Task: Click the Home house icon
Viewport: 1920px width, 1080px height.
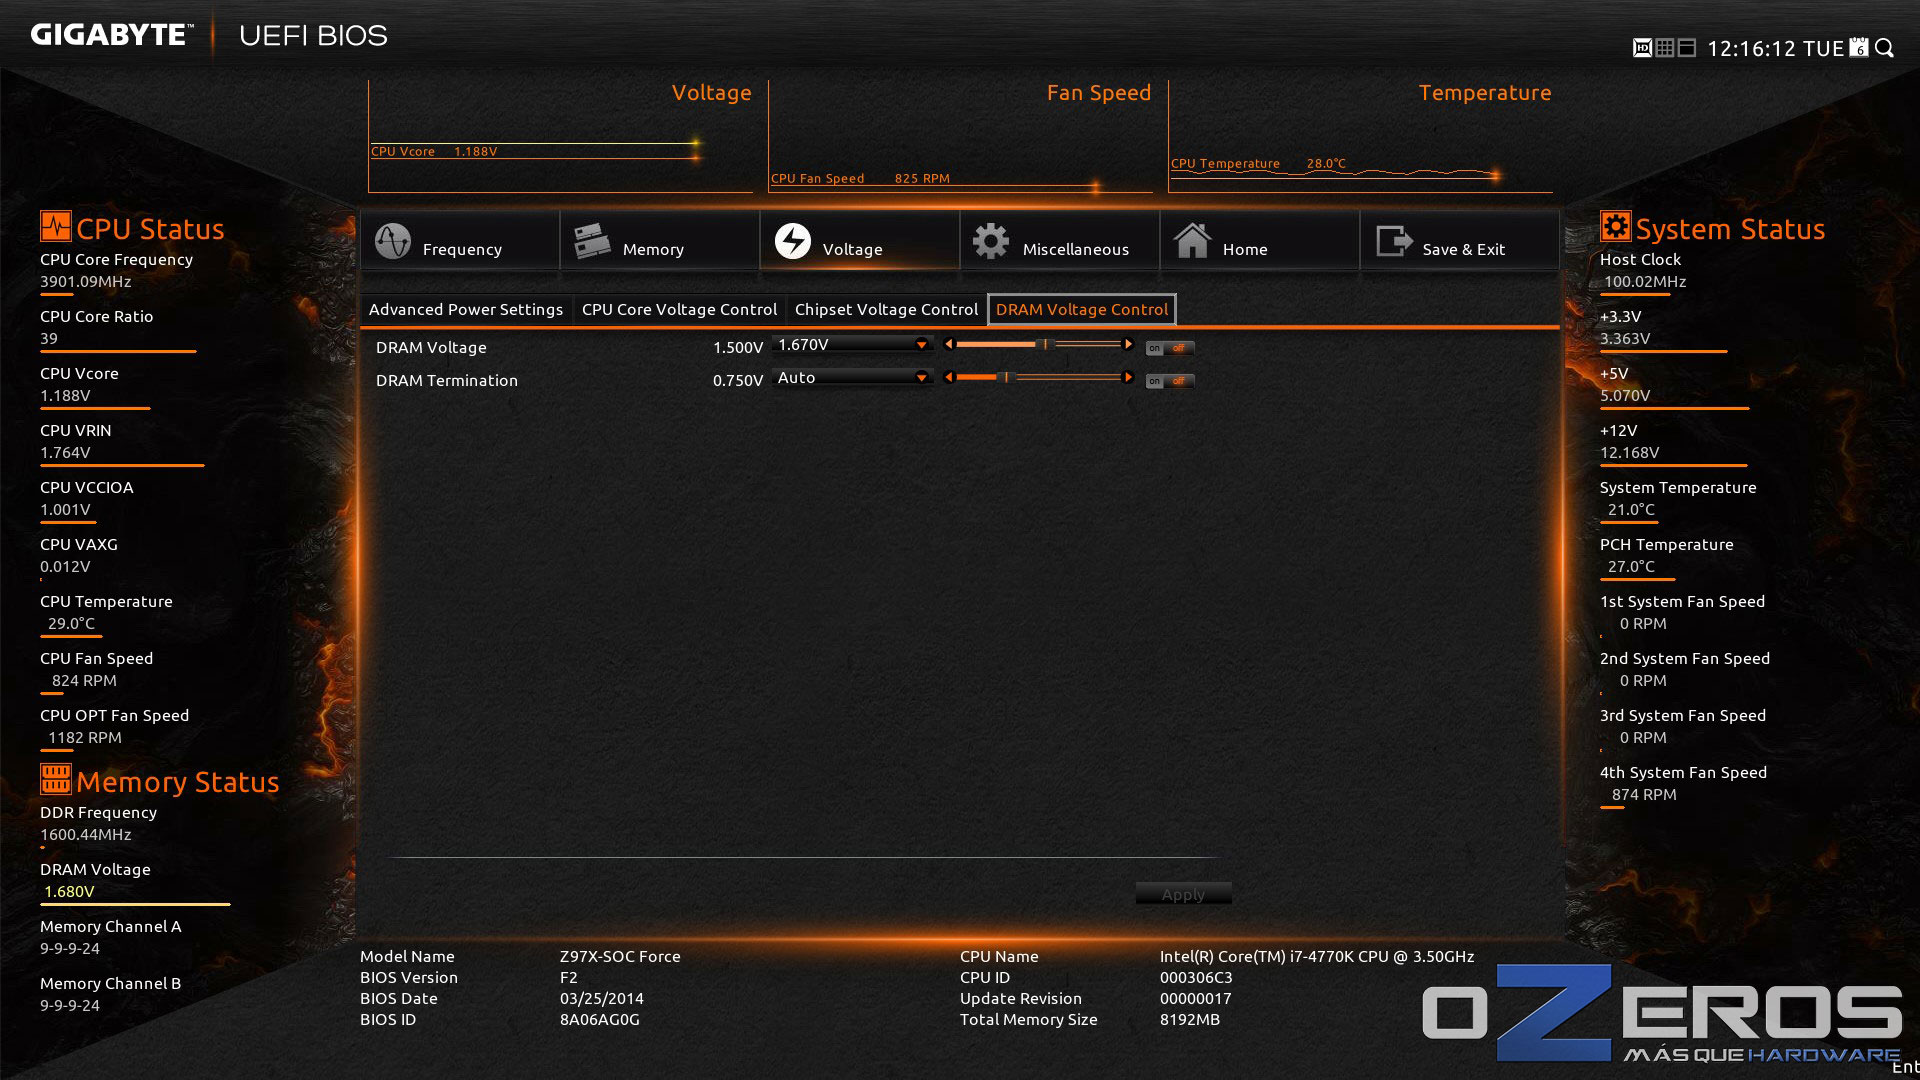Action: (x=1192, y=241)
